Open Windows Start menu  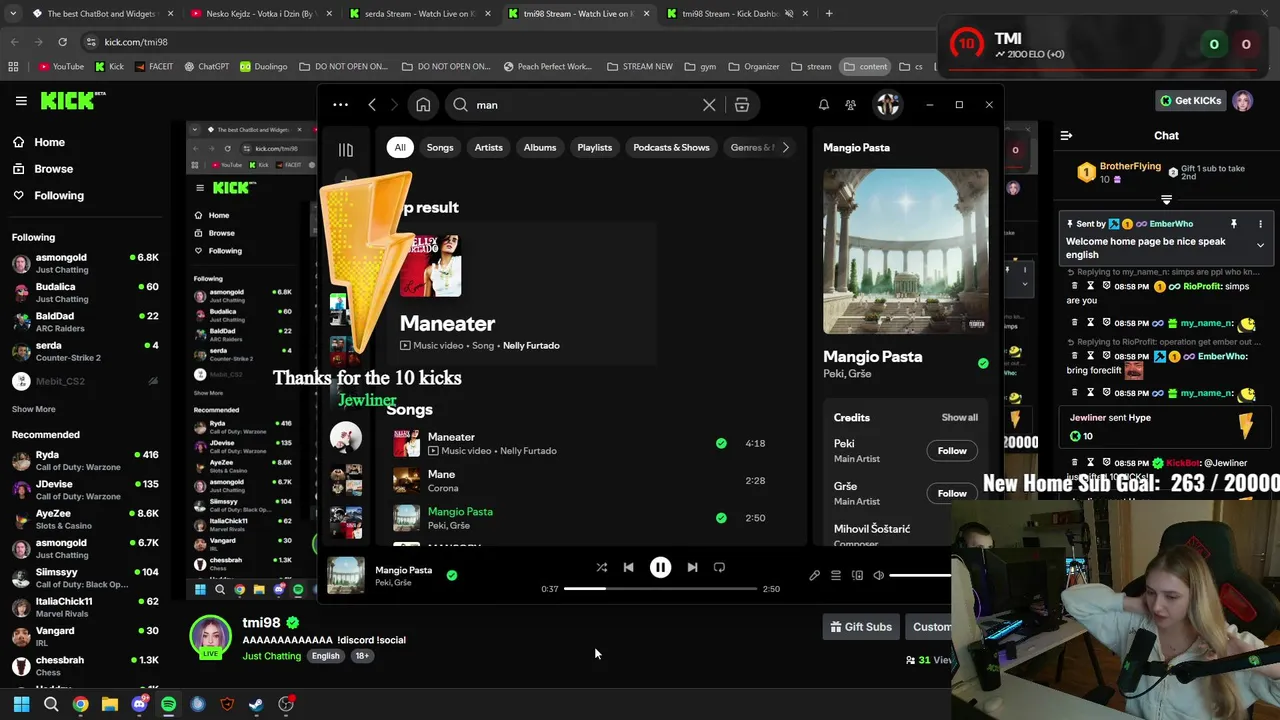click(x=21, y=704)
